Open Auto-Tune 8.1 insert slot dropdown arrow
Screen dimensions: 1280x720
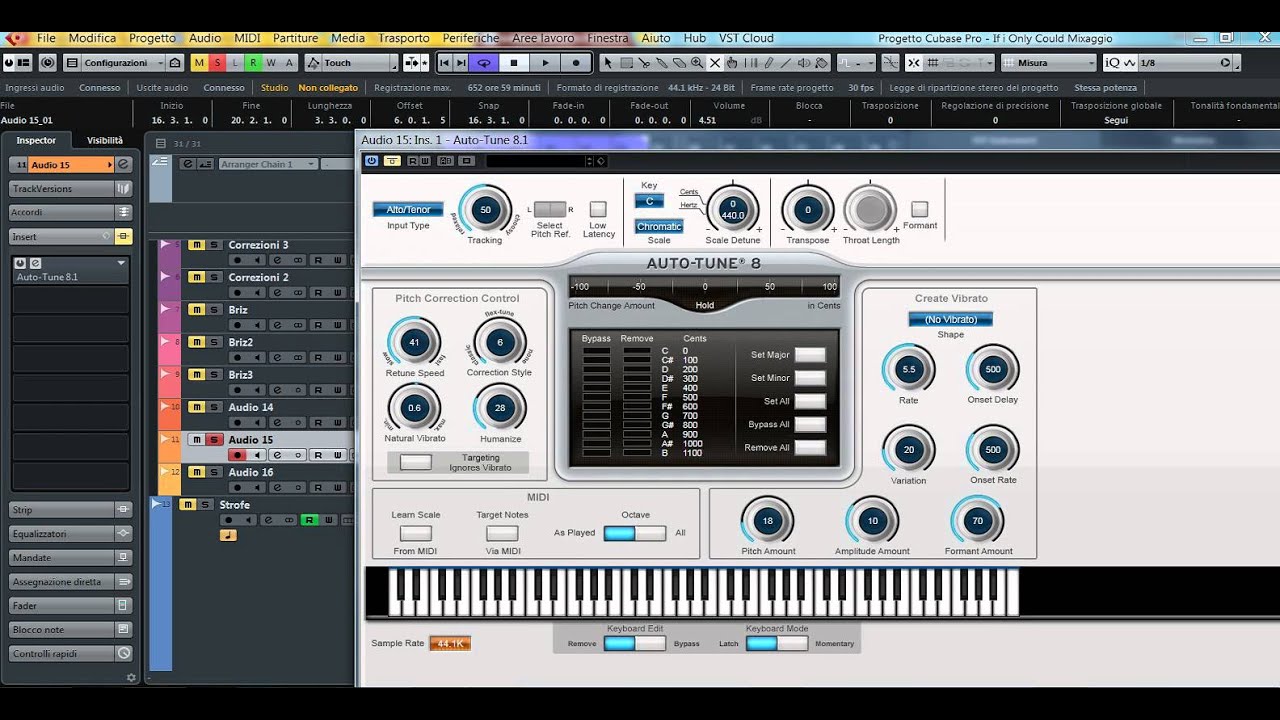(x=121, y=263)
